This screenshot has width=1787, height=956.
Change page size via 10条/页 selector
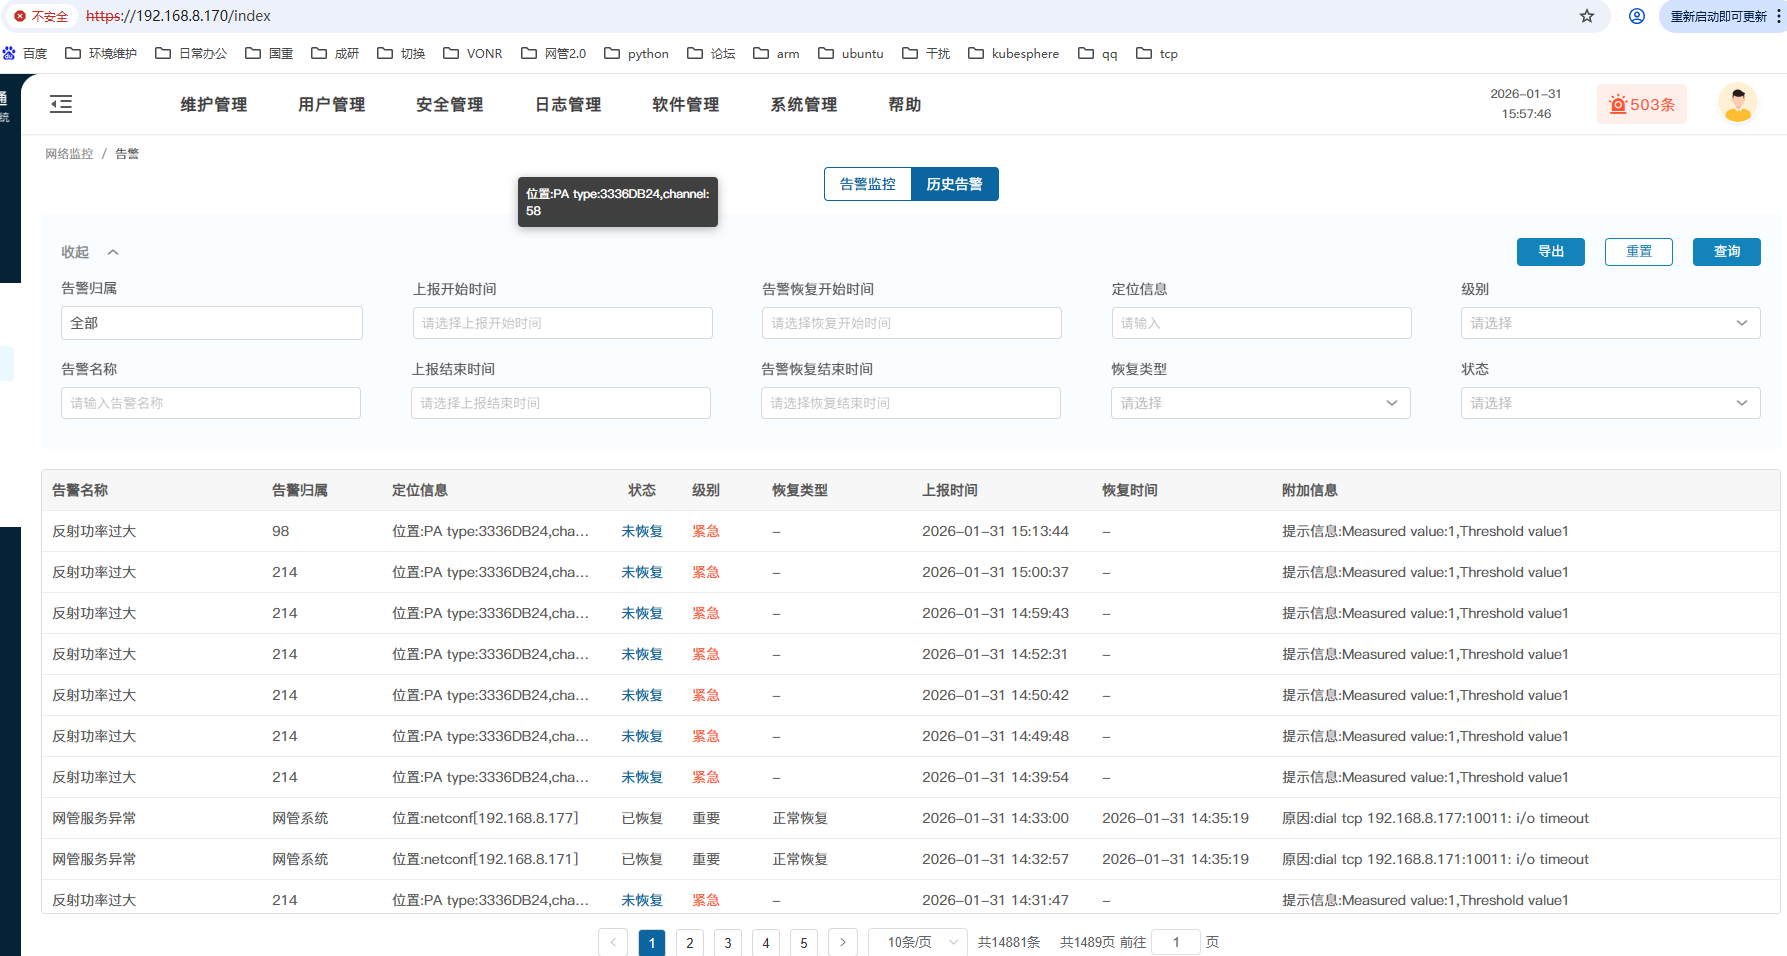(919, 942)
